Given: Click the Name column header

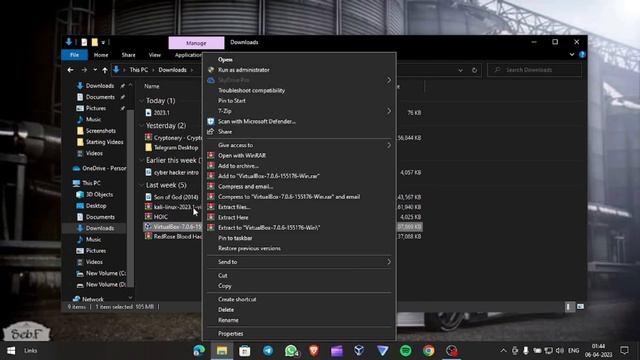Looking at the screenshot, I should click(x=152, y=87).
